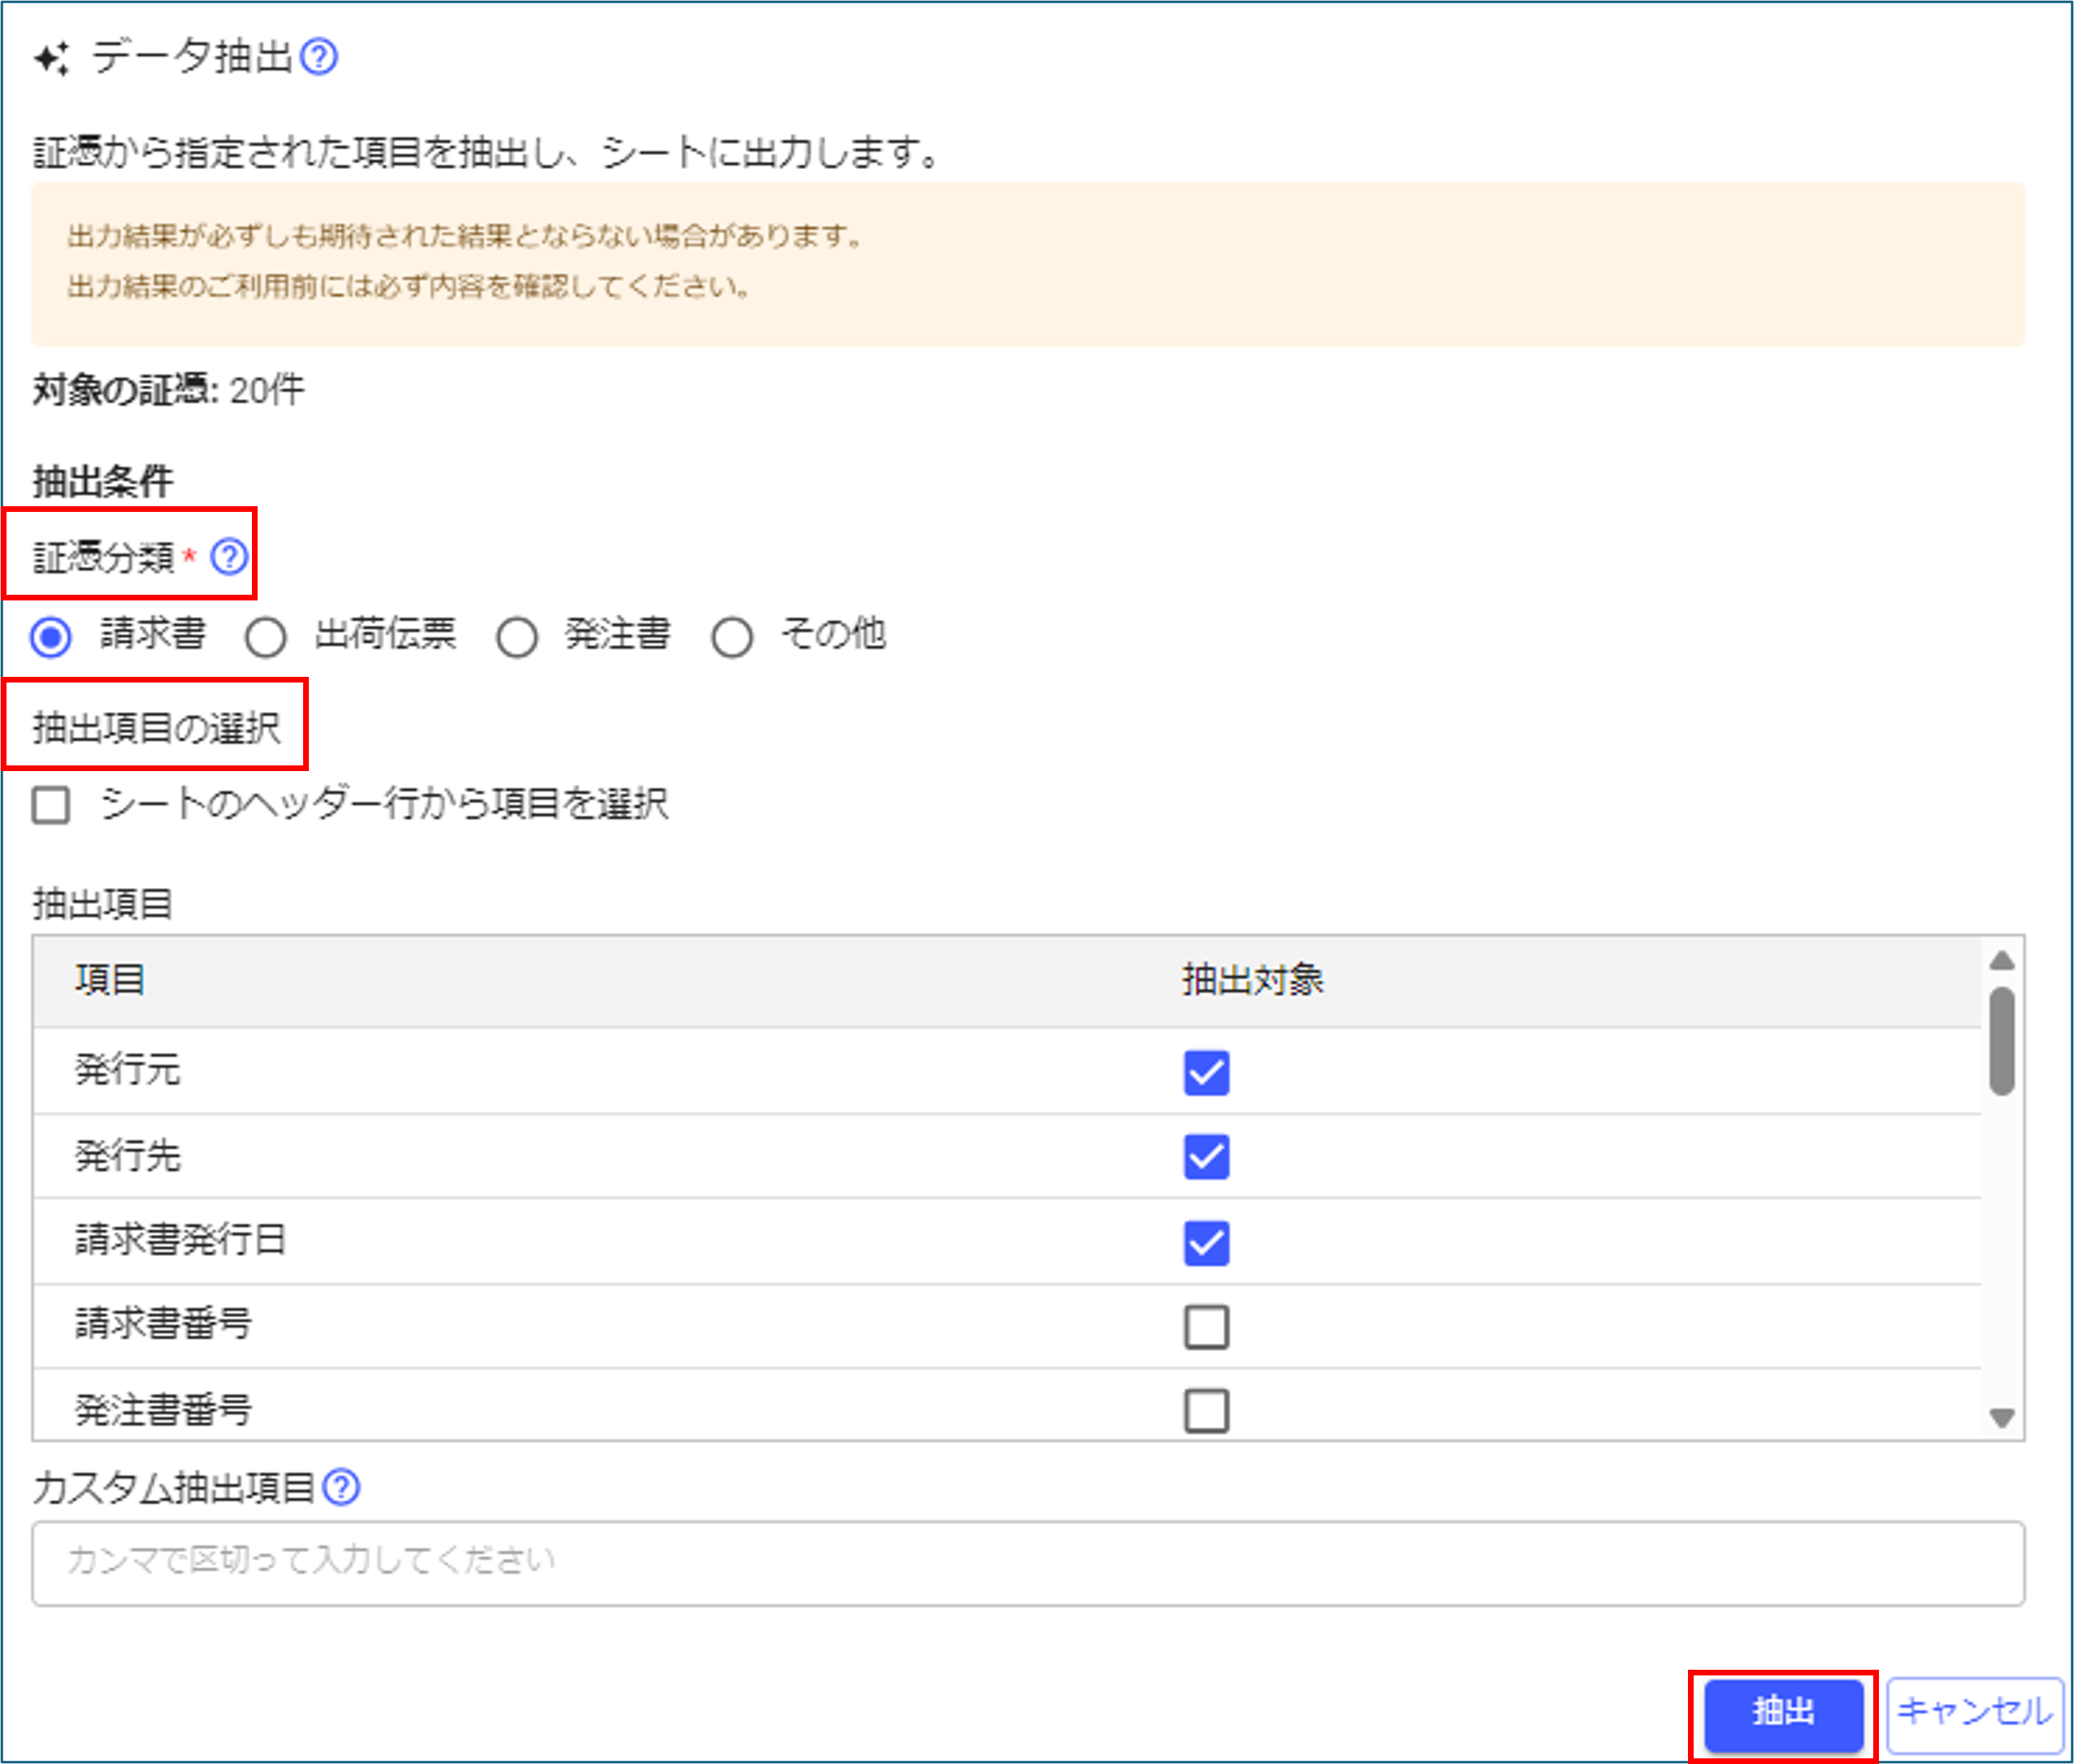The image size is (2074, 1764).
Task: Select the 出荷伝票 radio button
Action: pos(266,636)
